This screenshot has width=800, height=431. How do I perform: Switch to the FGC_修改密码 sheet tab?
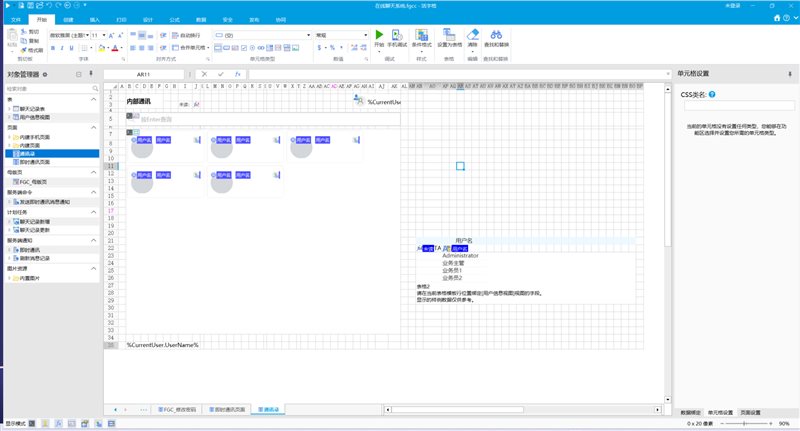[x=177, y=410]
